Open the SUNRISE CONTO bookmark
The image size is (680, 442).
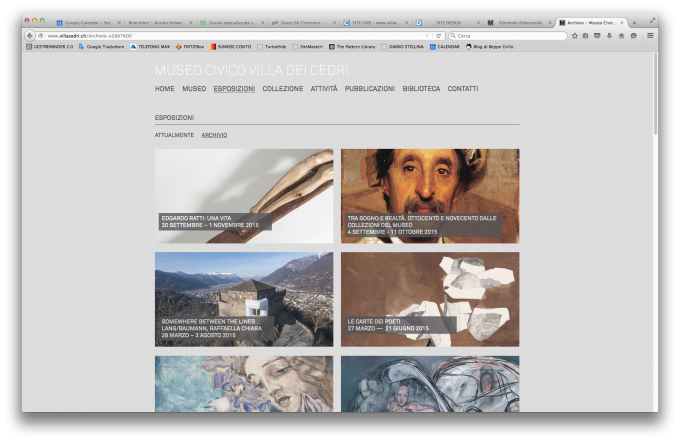click(231, 47)
